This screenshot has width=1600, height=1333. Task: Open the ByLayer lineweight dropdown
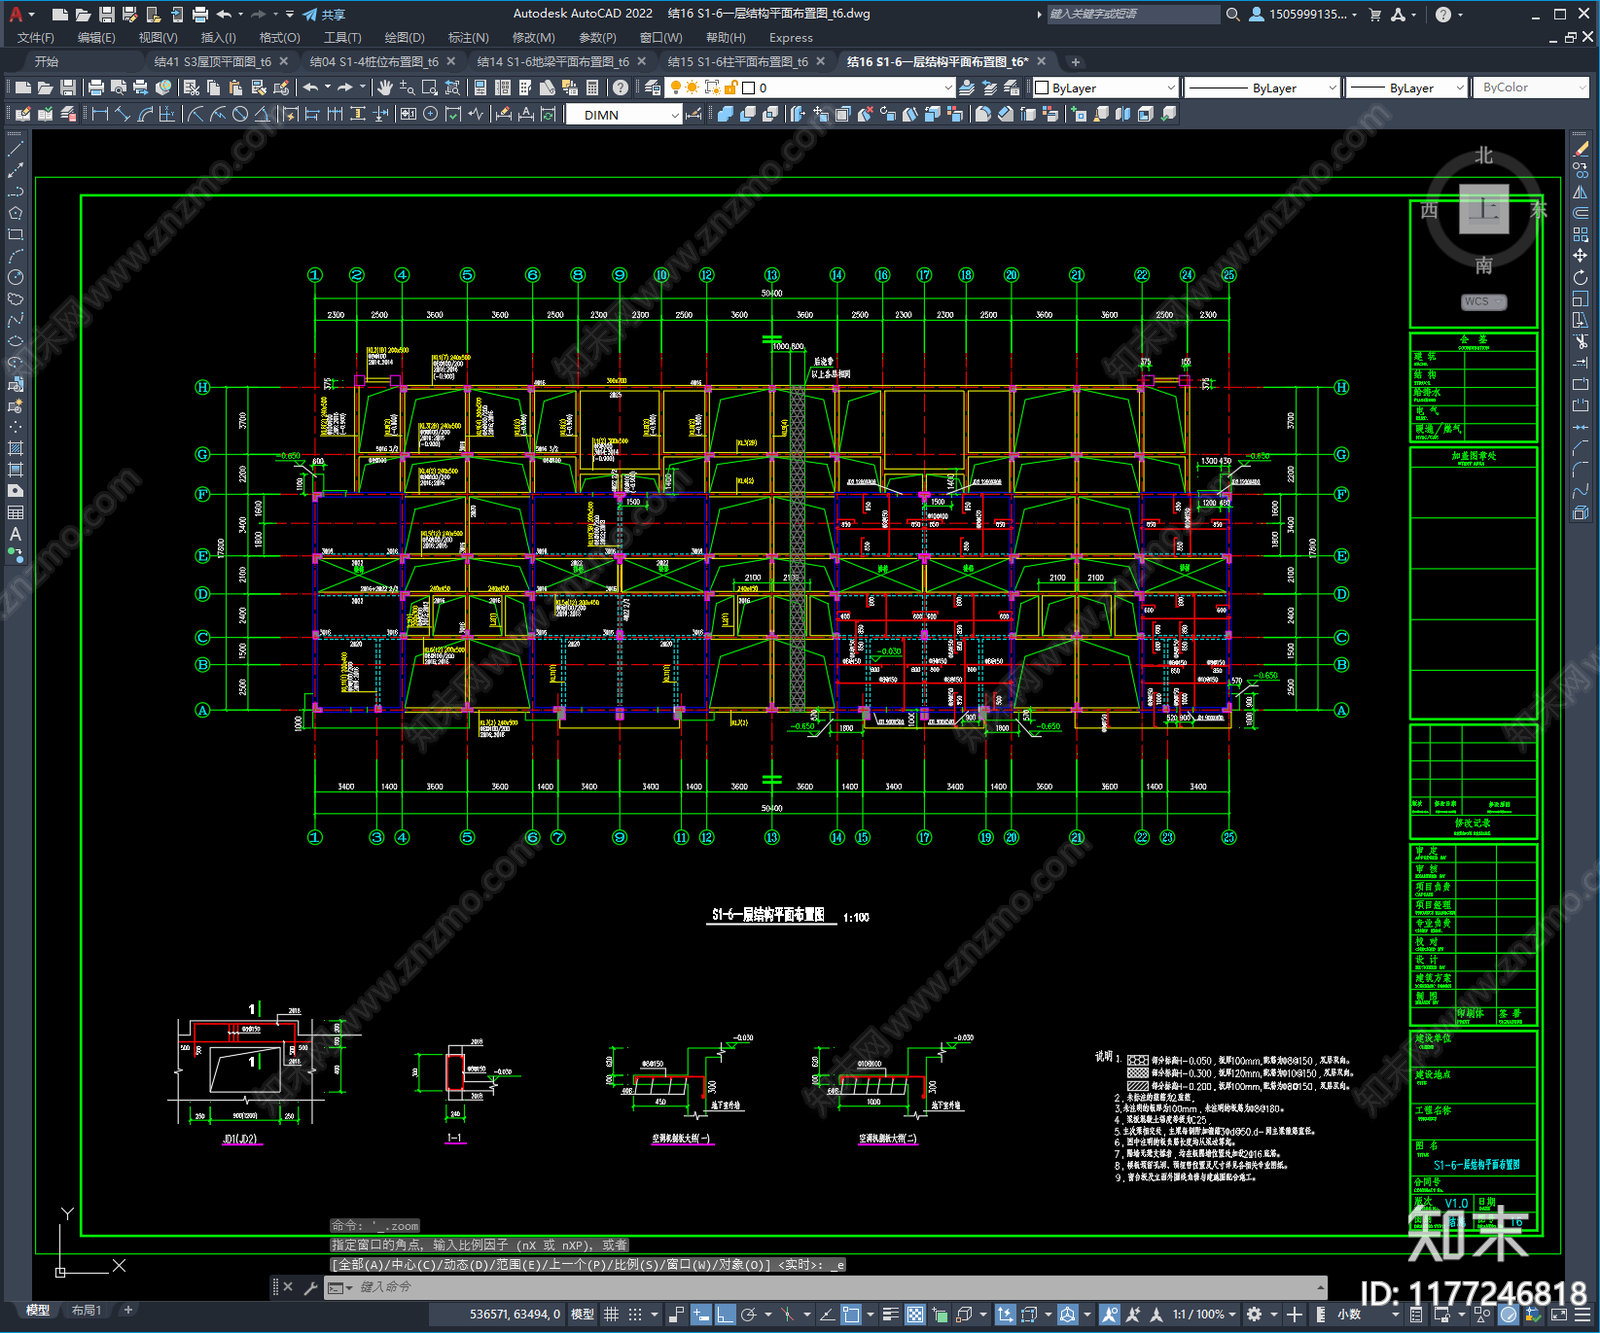coord(1406,88)
